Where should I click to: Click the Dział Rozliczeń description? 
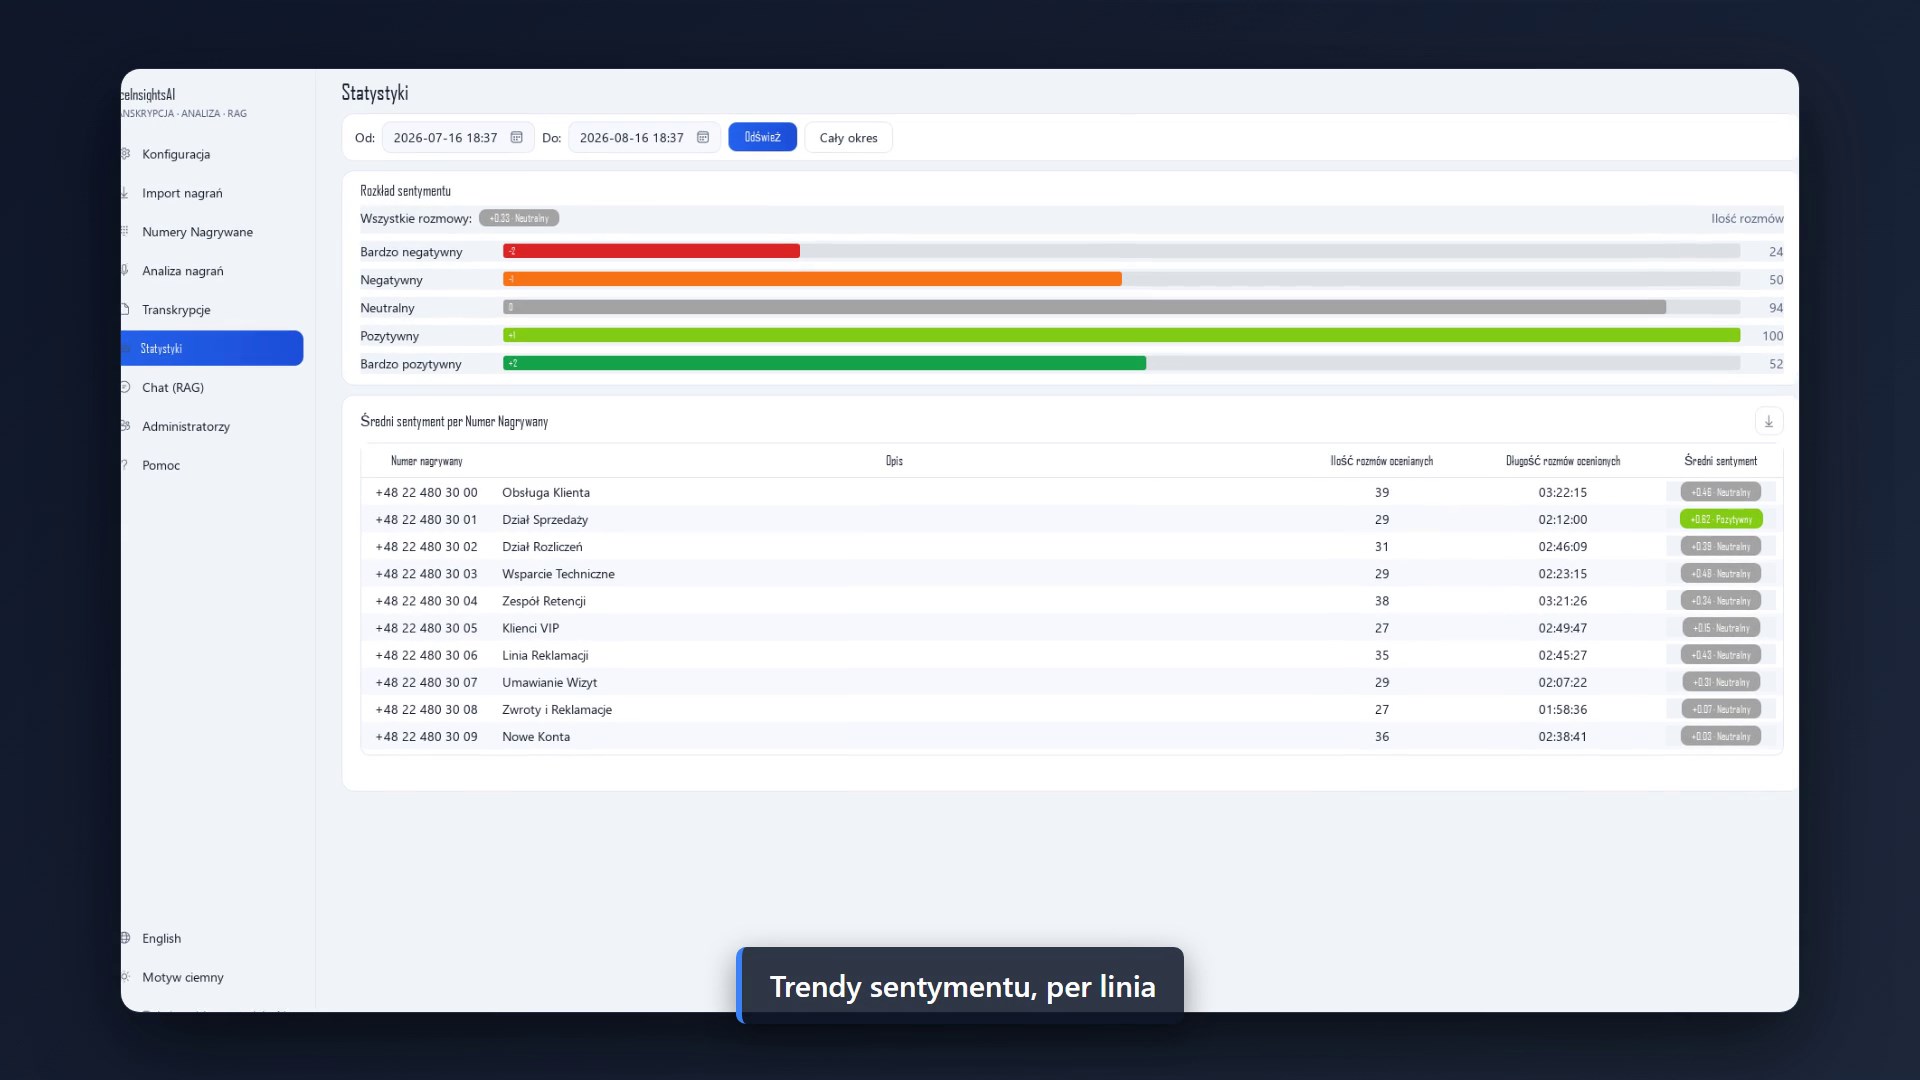[x=542, y=546]
